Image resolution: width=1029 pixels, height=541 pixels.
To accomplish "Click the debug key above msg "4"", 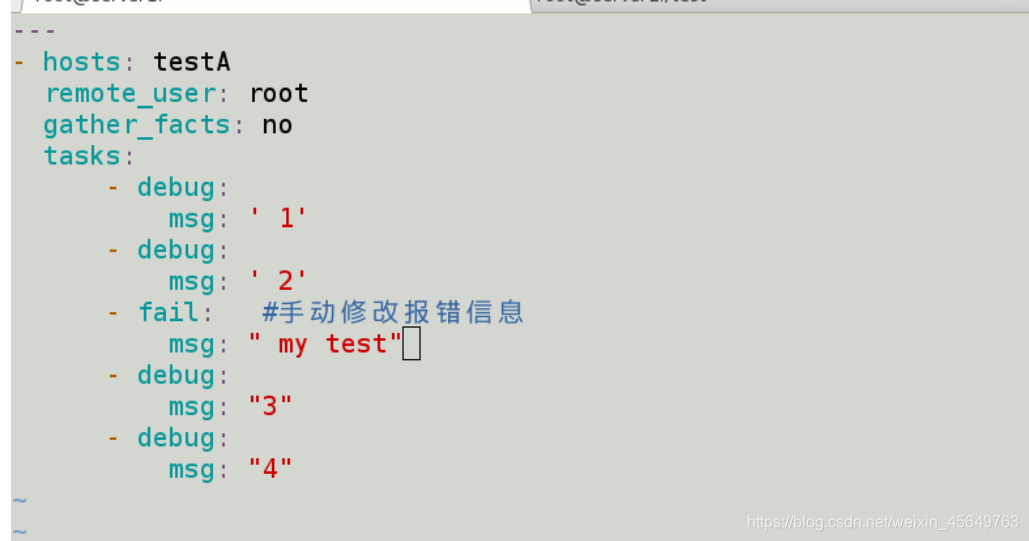I will pos(182,439).
